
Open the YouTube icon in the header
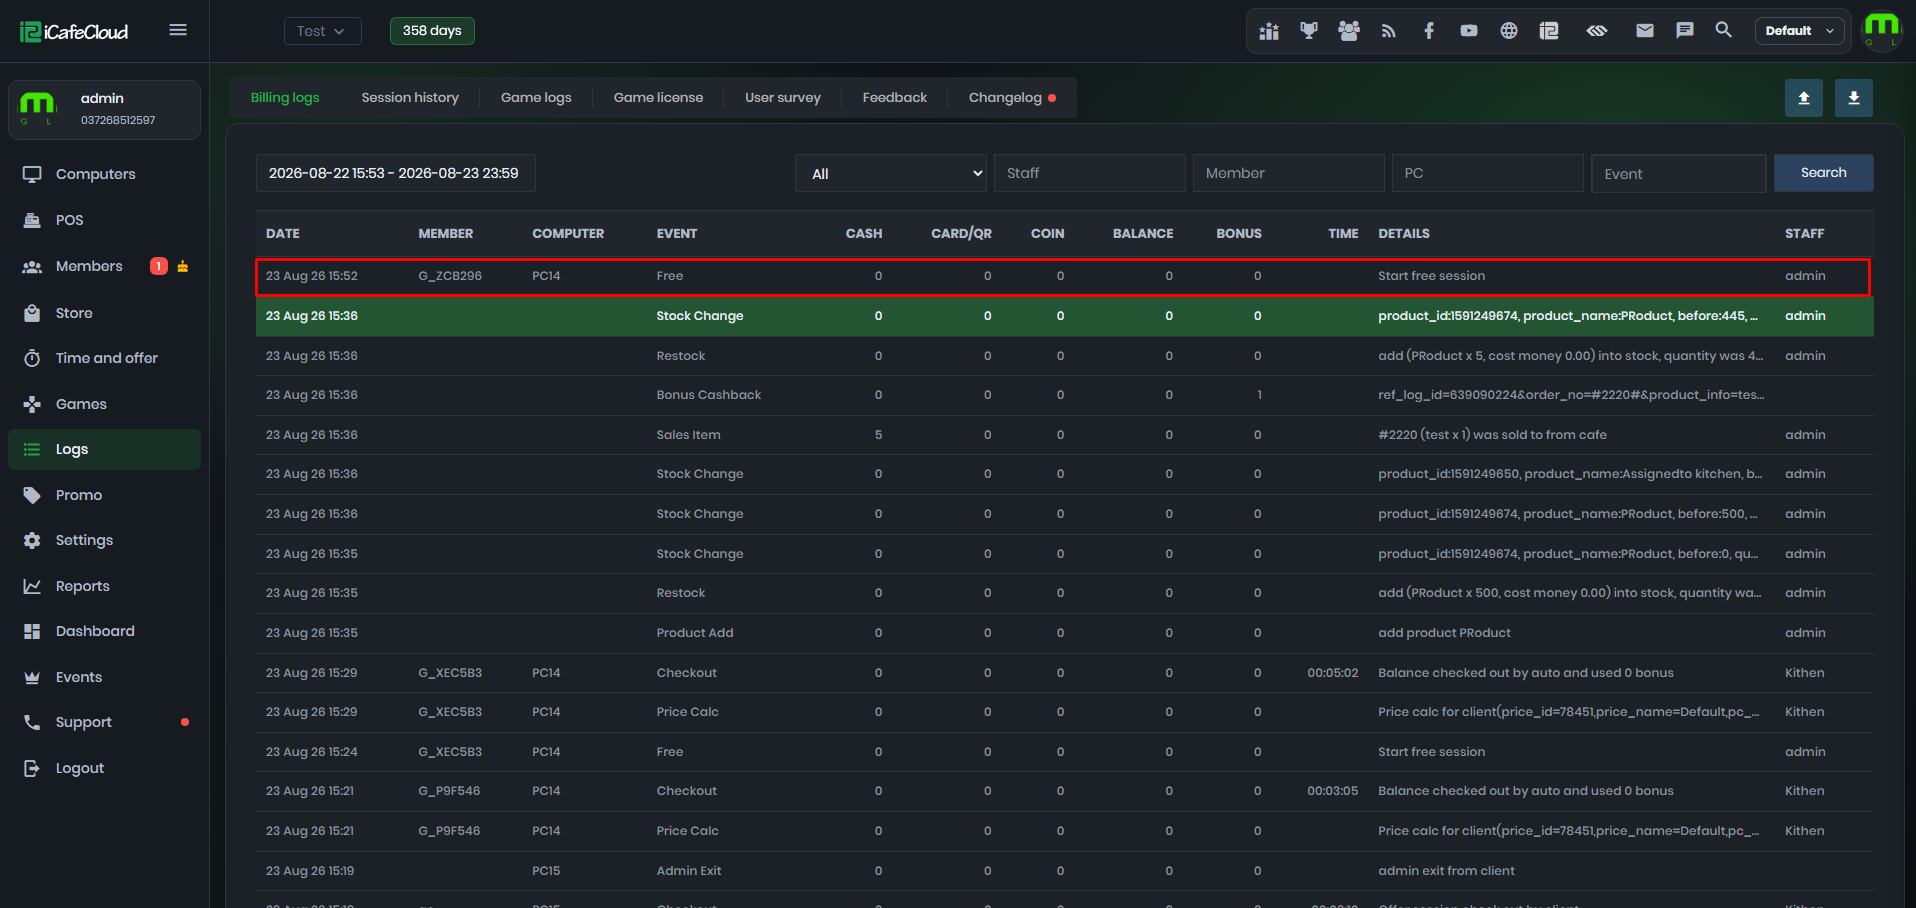pyautogui.click(x=1469, y=31)
